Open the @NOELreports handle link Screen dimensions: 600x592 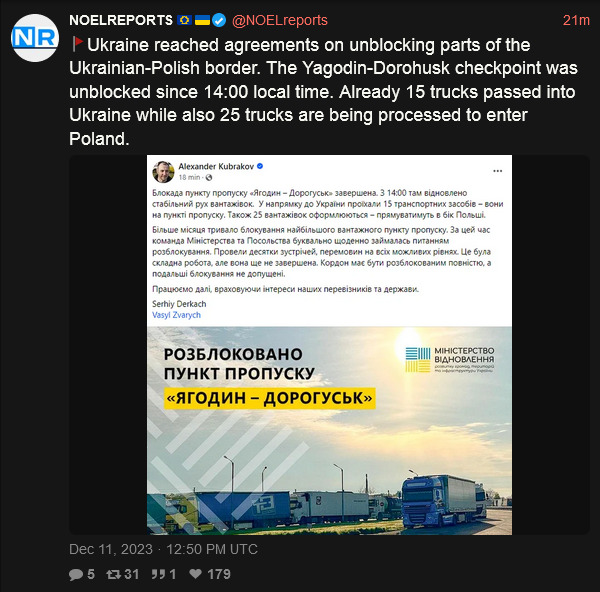click(x=279, y=21)
